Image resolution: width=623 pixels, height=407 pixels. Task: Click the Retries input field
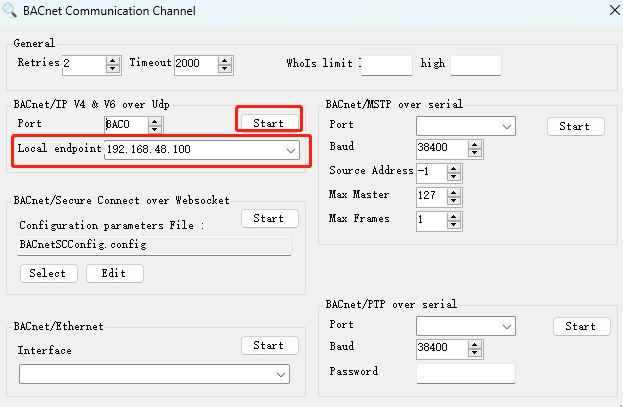pyautogui.click(x=84, y=65)
